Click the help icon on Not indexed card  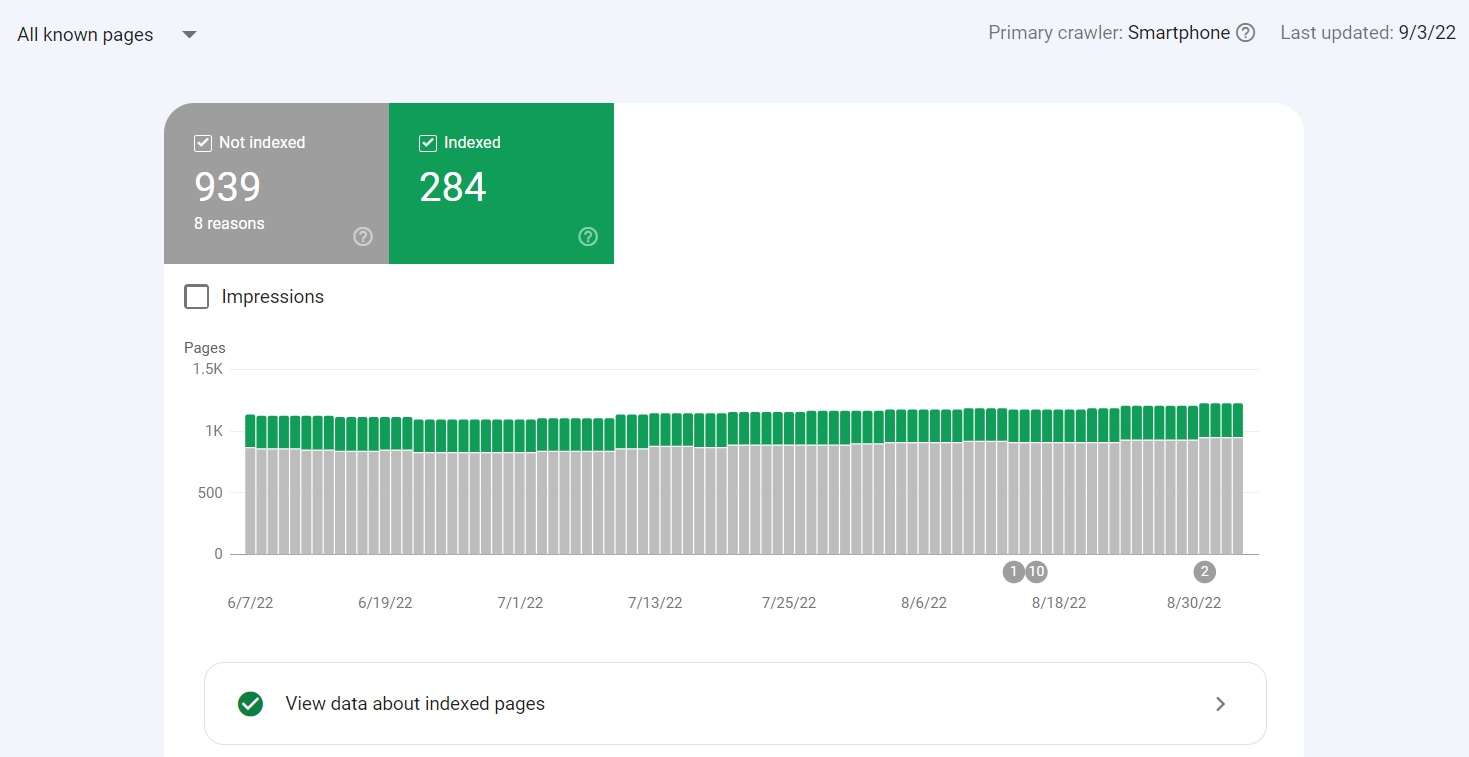[362, 236]
